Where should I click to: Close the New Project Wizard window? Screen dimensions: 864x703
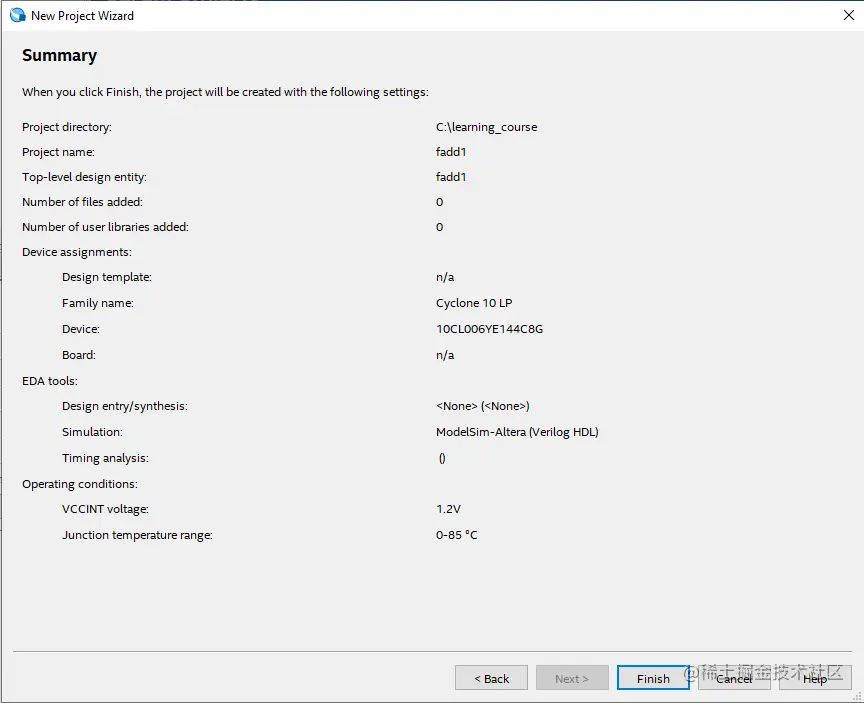849,15
